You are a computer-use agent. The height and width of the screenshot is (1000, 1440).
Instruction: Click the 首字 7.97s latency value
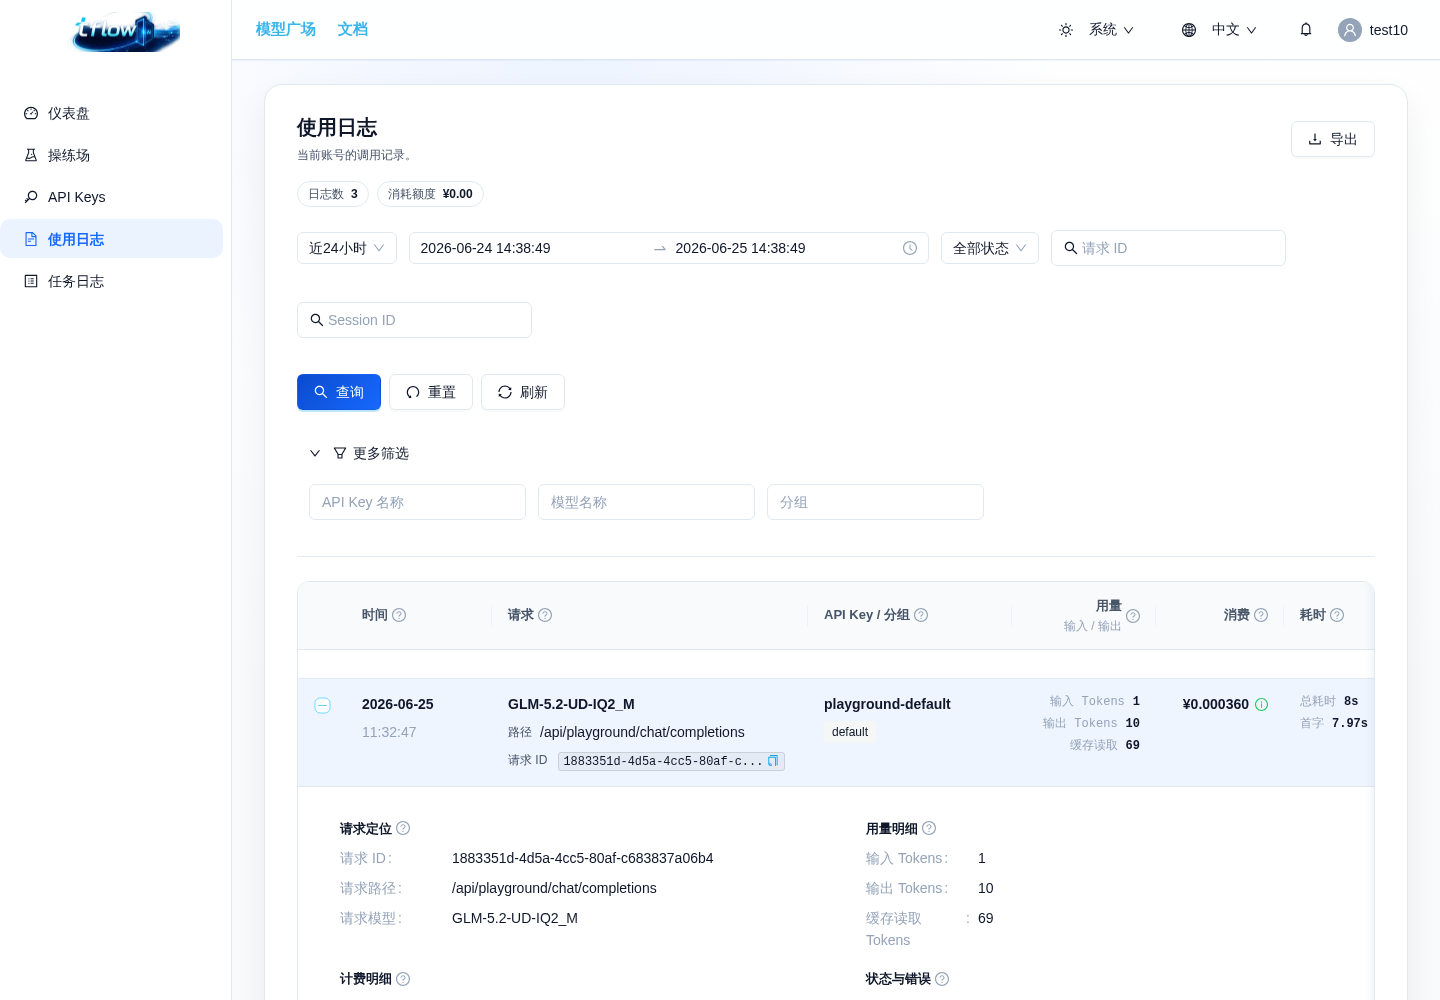point(1334,723)
